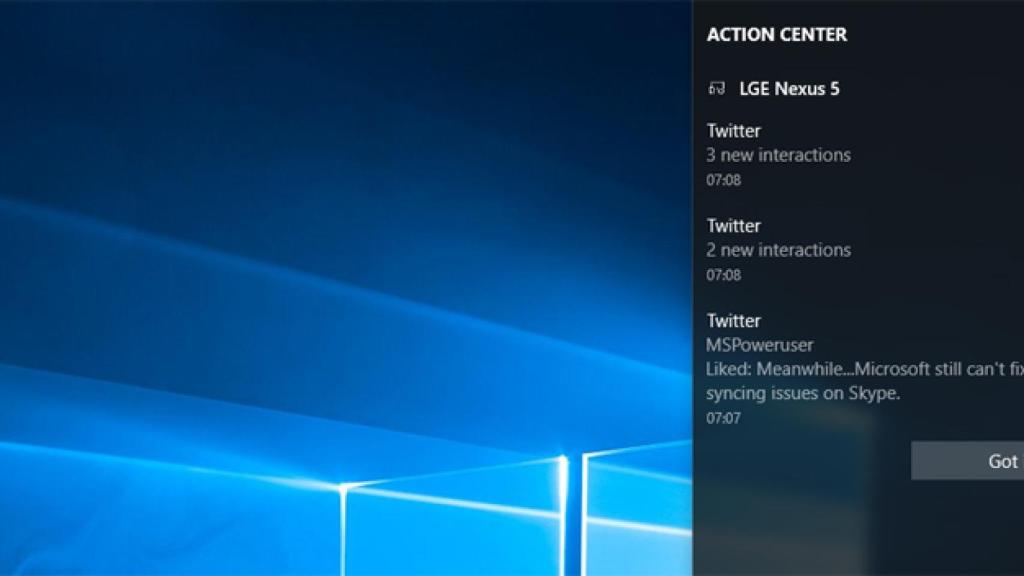Click the Twitter app name on second notification
This screenshot has height=576, width=1024.
(734, 225)
